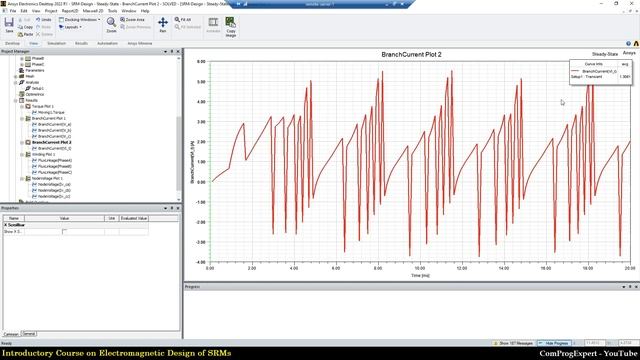Click the Fit All tool
640x360 pixels.
[x=183, y=20]
